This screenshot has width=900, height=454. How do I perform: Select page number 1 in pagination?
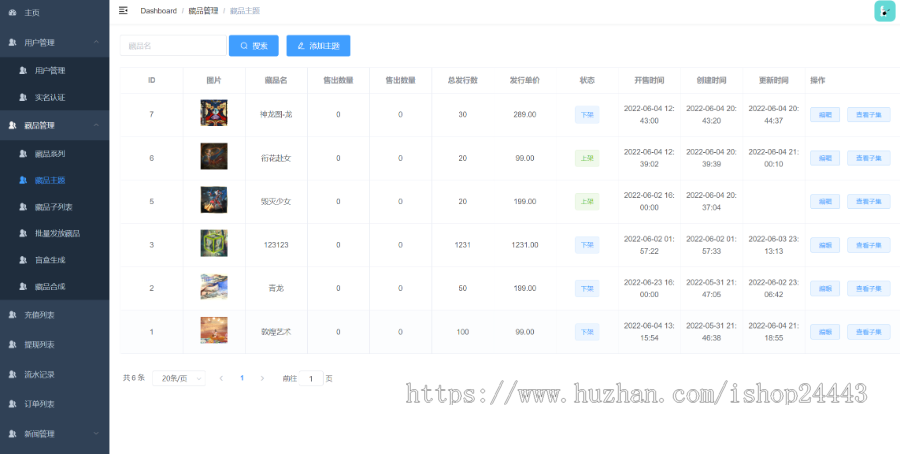242,378
